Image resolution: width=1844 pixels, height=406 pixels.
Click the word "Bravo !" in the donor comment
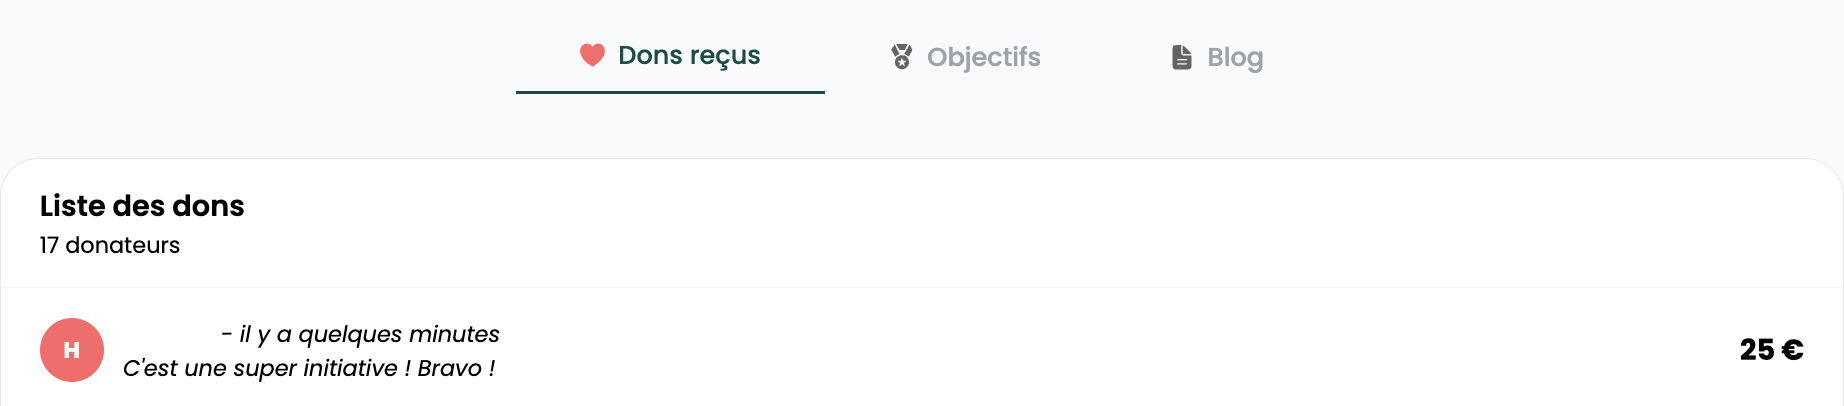(x=456, y=368)
